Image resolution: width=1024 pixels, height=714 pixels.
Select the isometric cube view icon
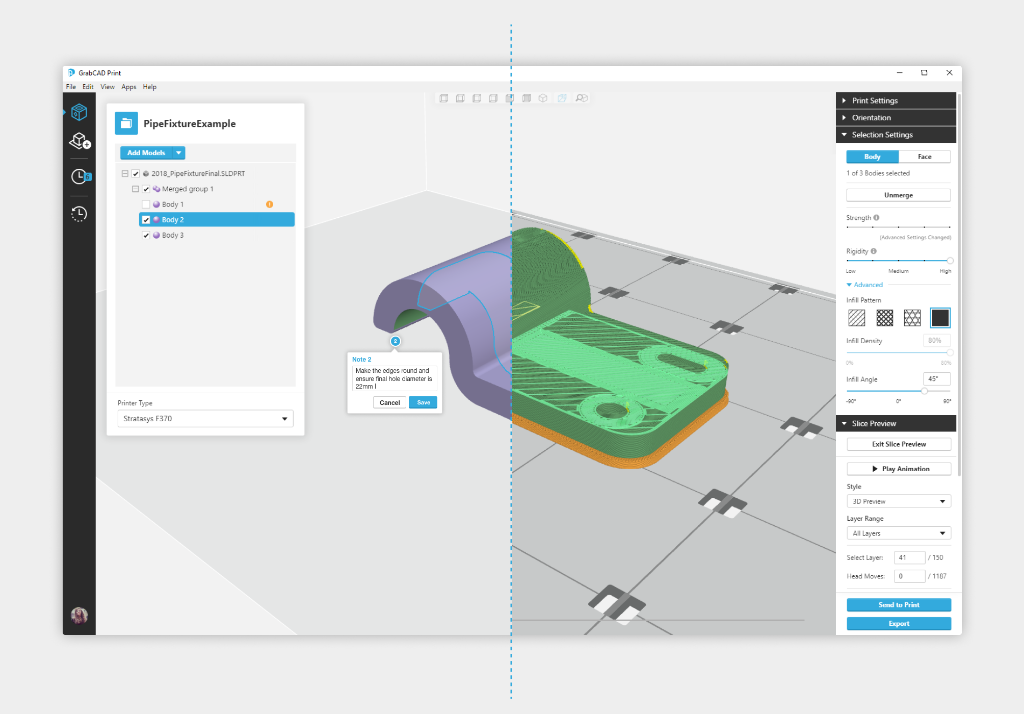543,98
